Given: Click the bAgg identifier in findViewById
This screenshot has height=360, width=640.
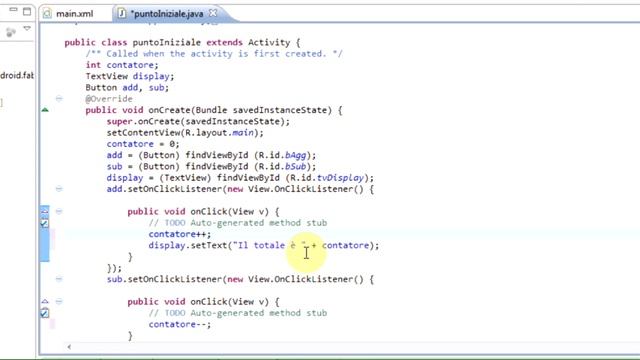Looking at the screenshot, I should [296, 155].
